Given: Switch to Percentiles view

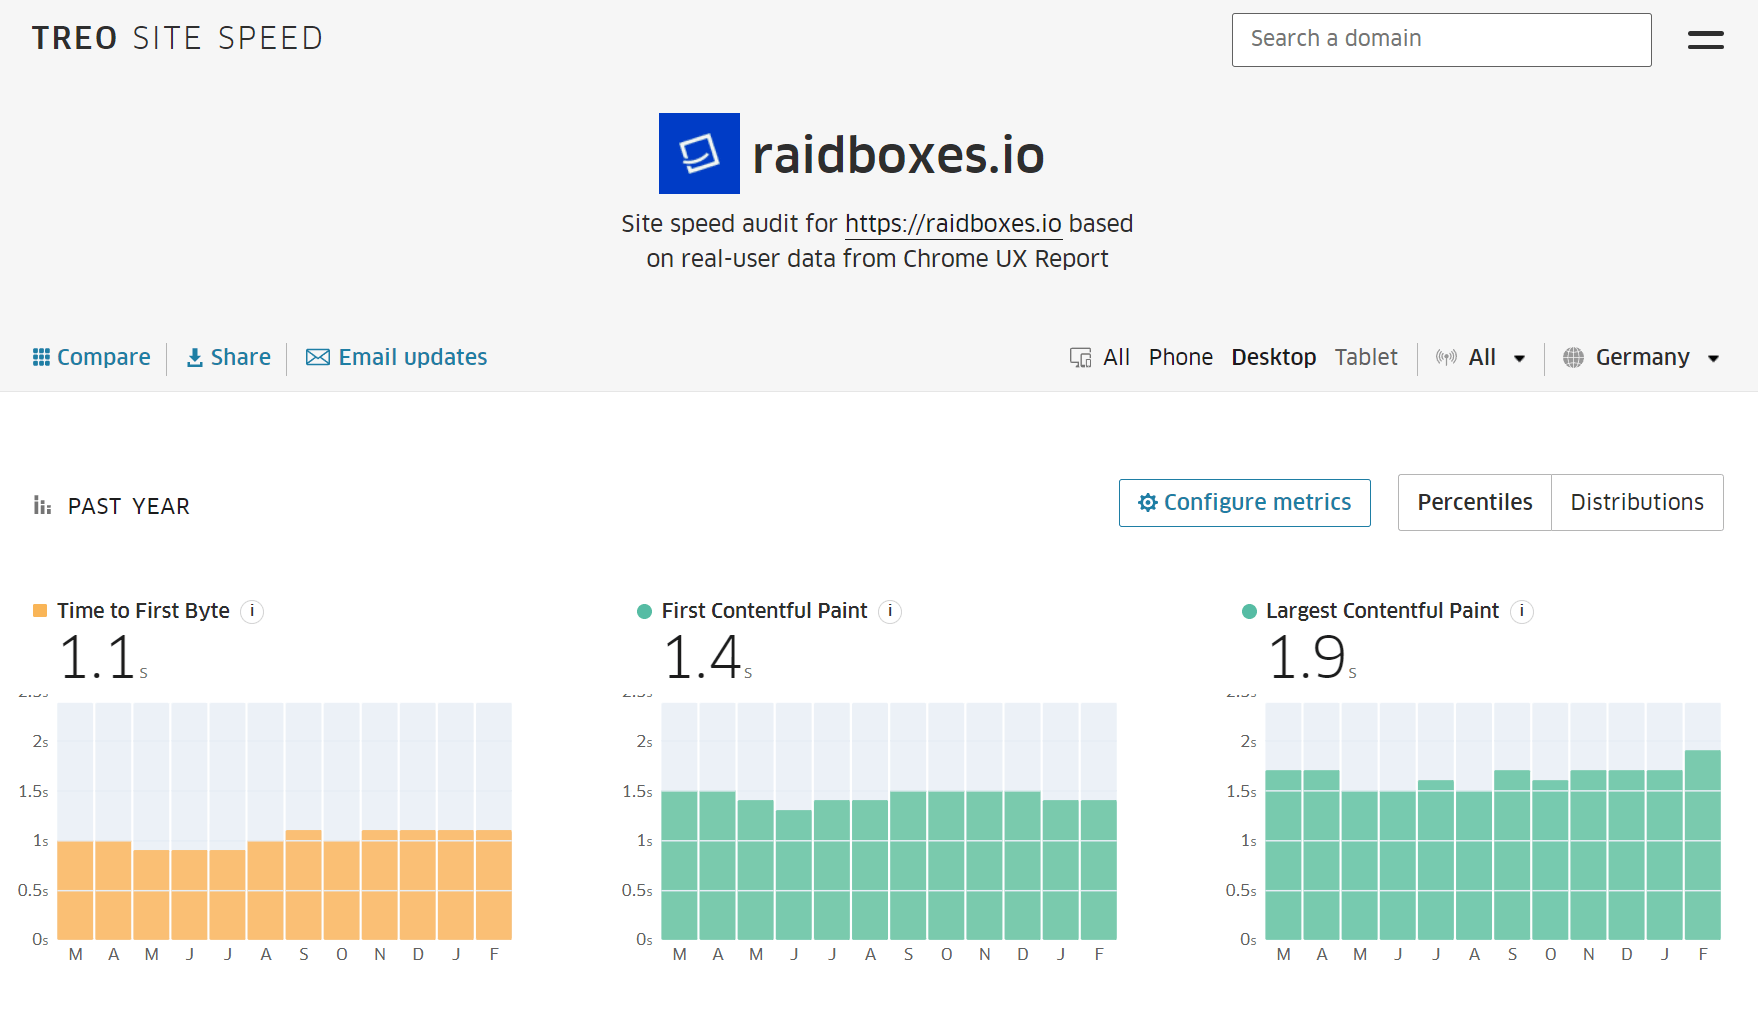Looking at the screenshot, I should pos(1474,502).
